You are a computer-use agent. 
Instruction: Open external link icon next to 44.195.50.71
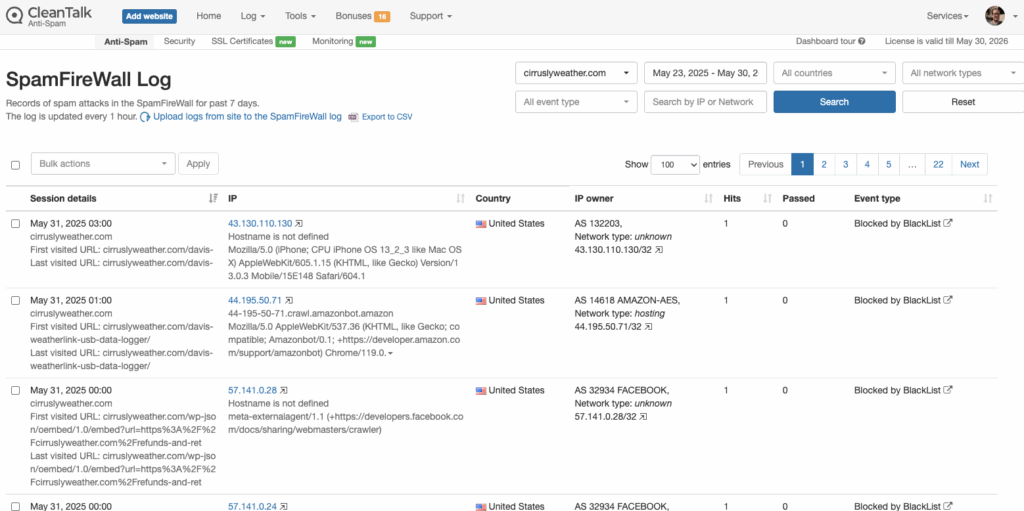click(288, 301)
